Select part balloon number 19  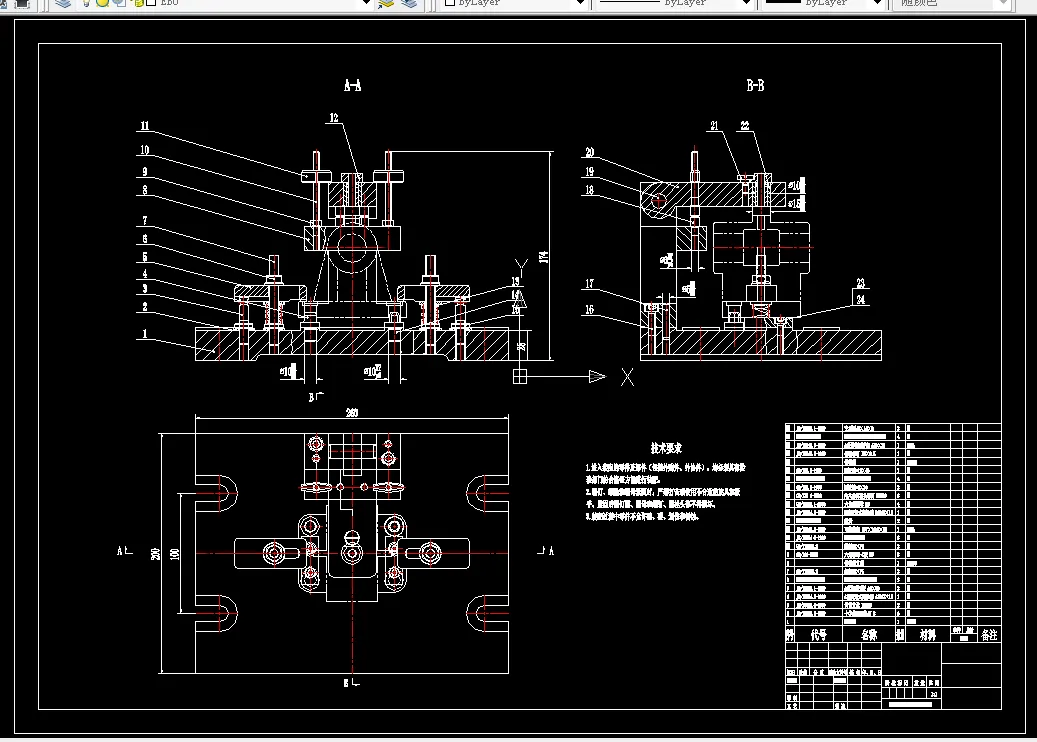(x=589, y=172)
